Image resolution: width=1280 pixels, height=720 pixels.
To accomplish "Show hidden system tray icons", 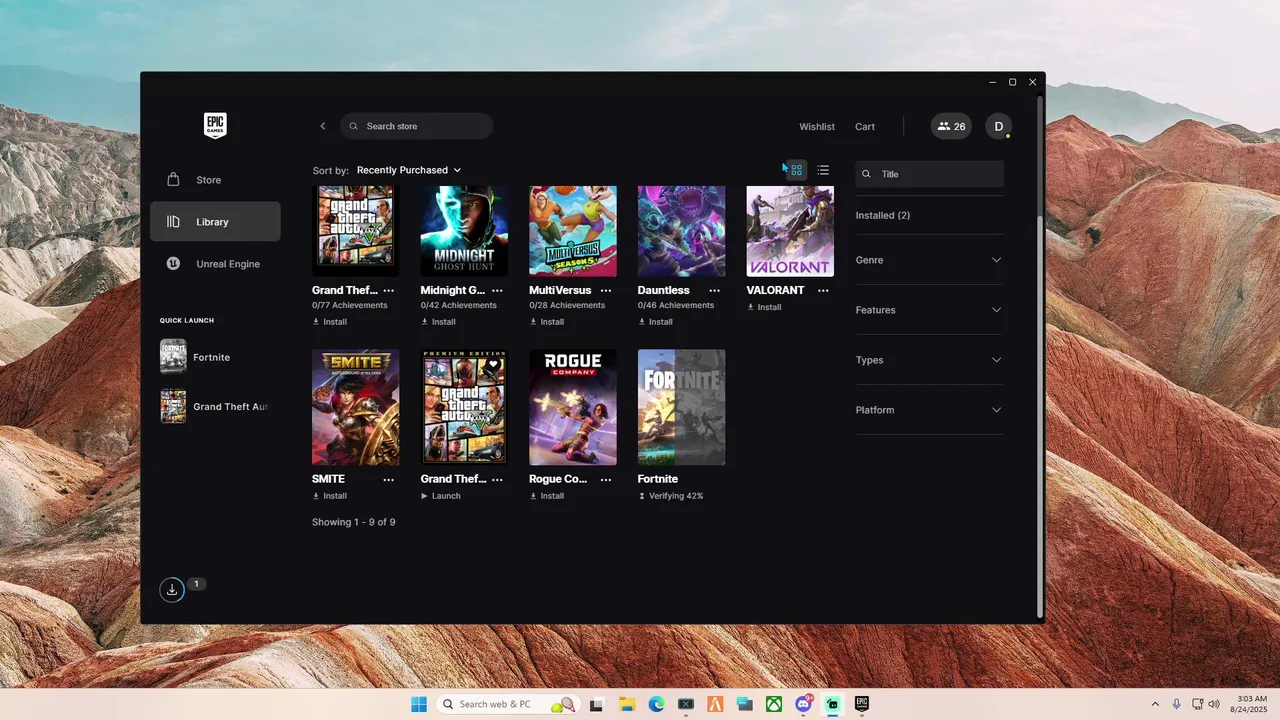I will (1156, 704).
